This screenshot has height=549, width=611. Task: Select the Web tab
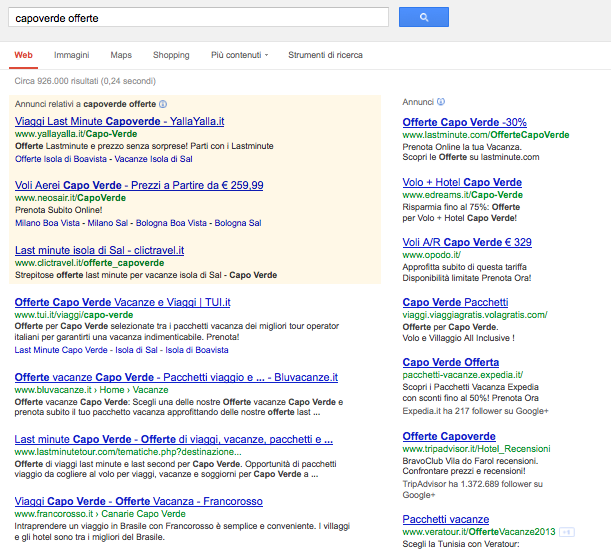23,55
